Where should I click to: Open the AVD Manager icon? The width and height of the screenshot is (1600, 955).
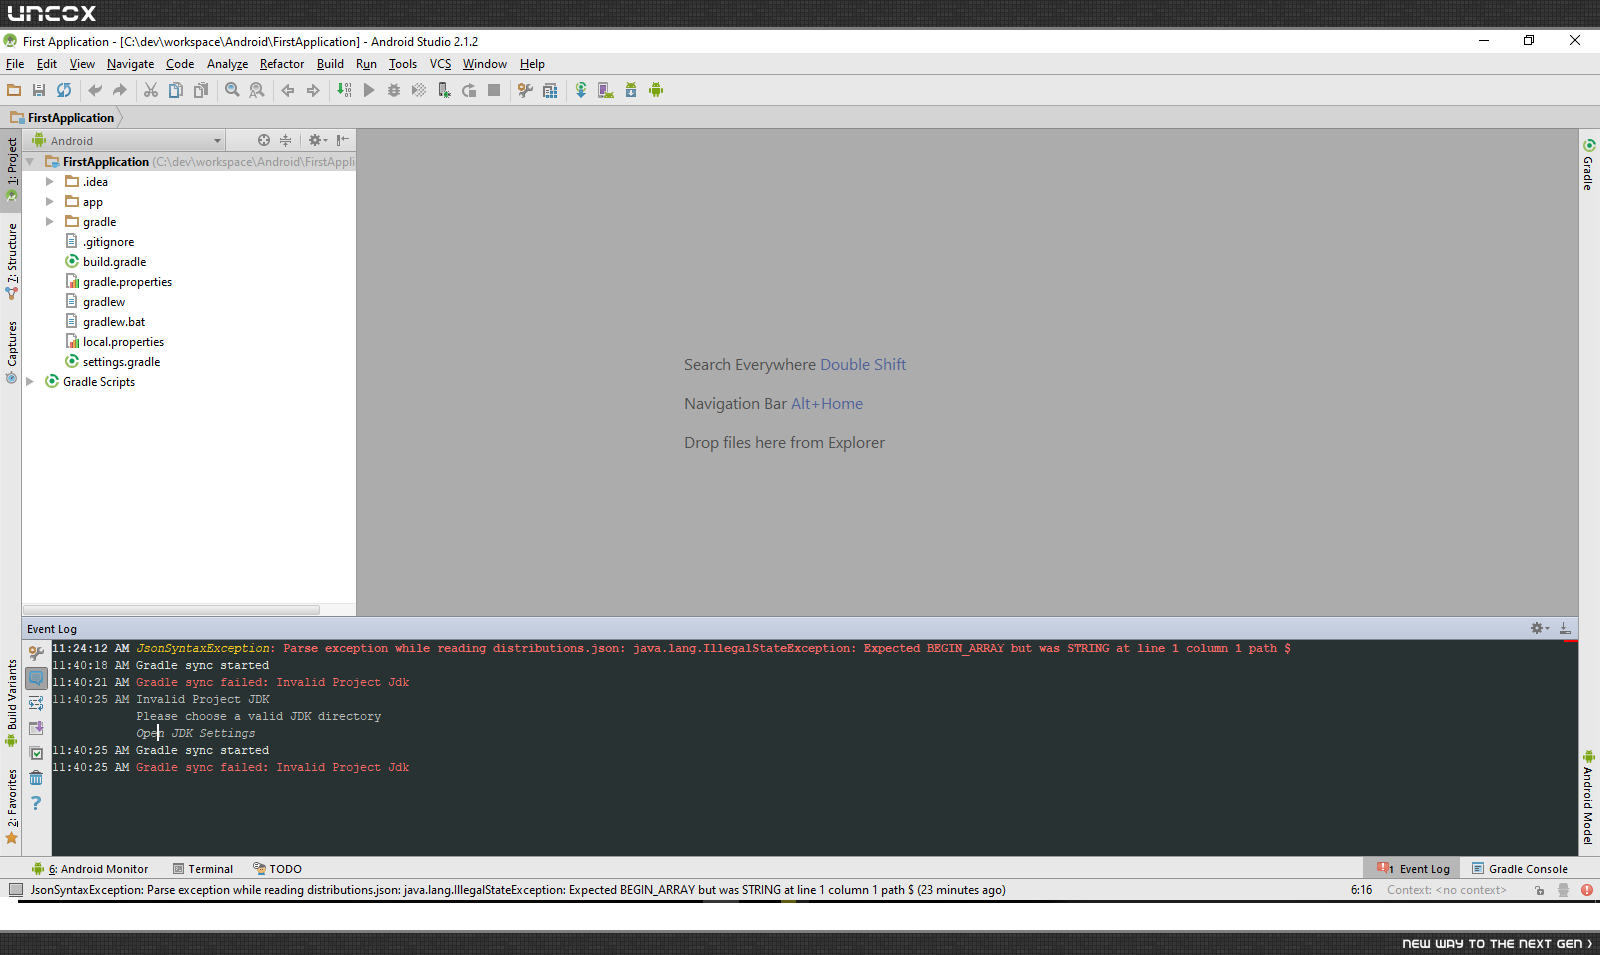(x=606, y=90)
